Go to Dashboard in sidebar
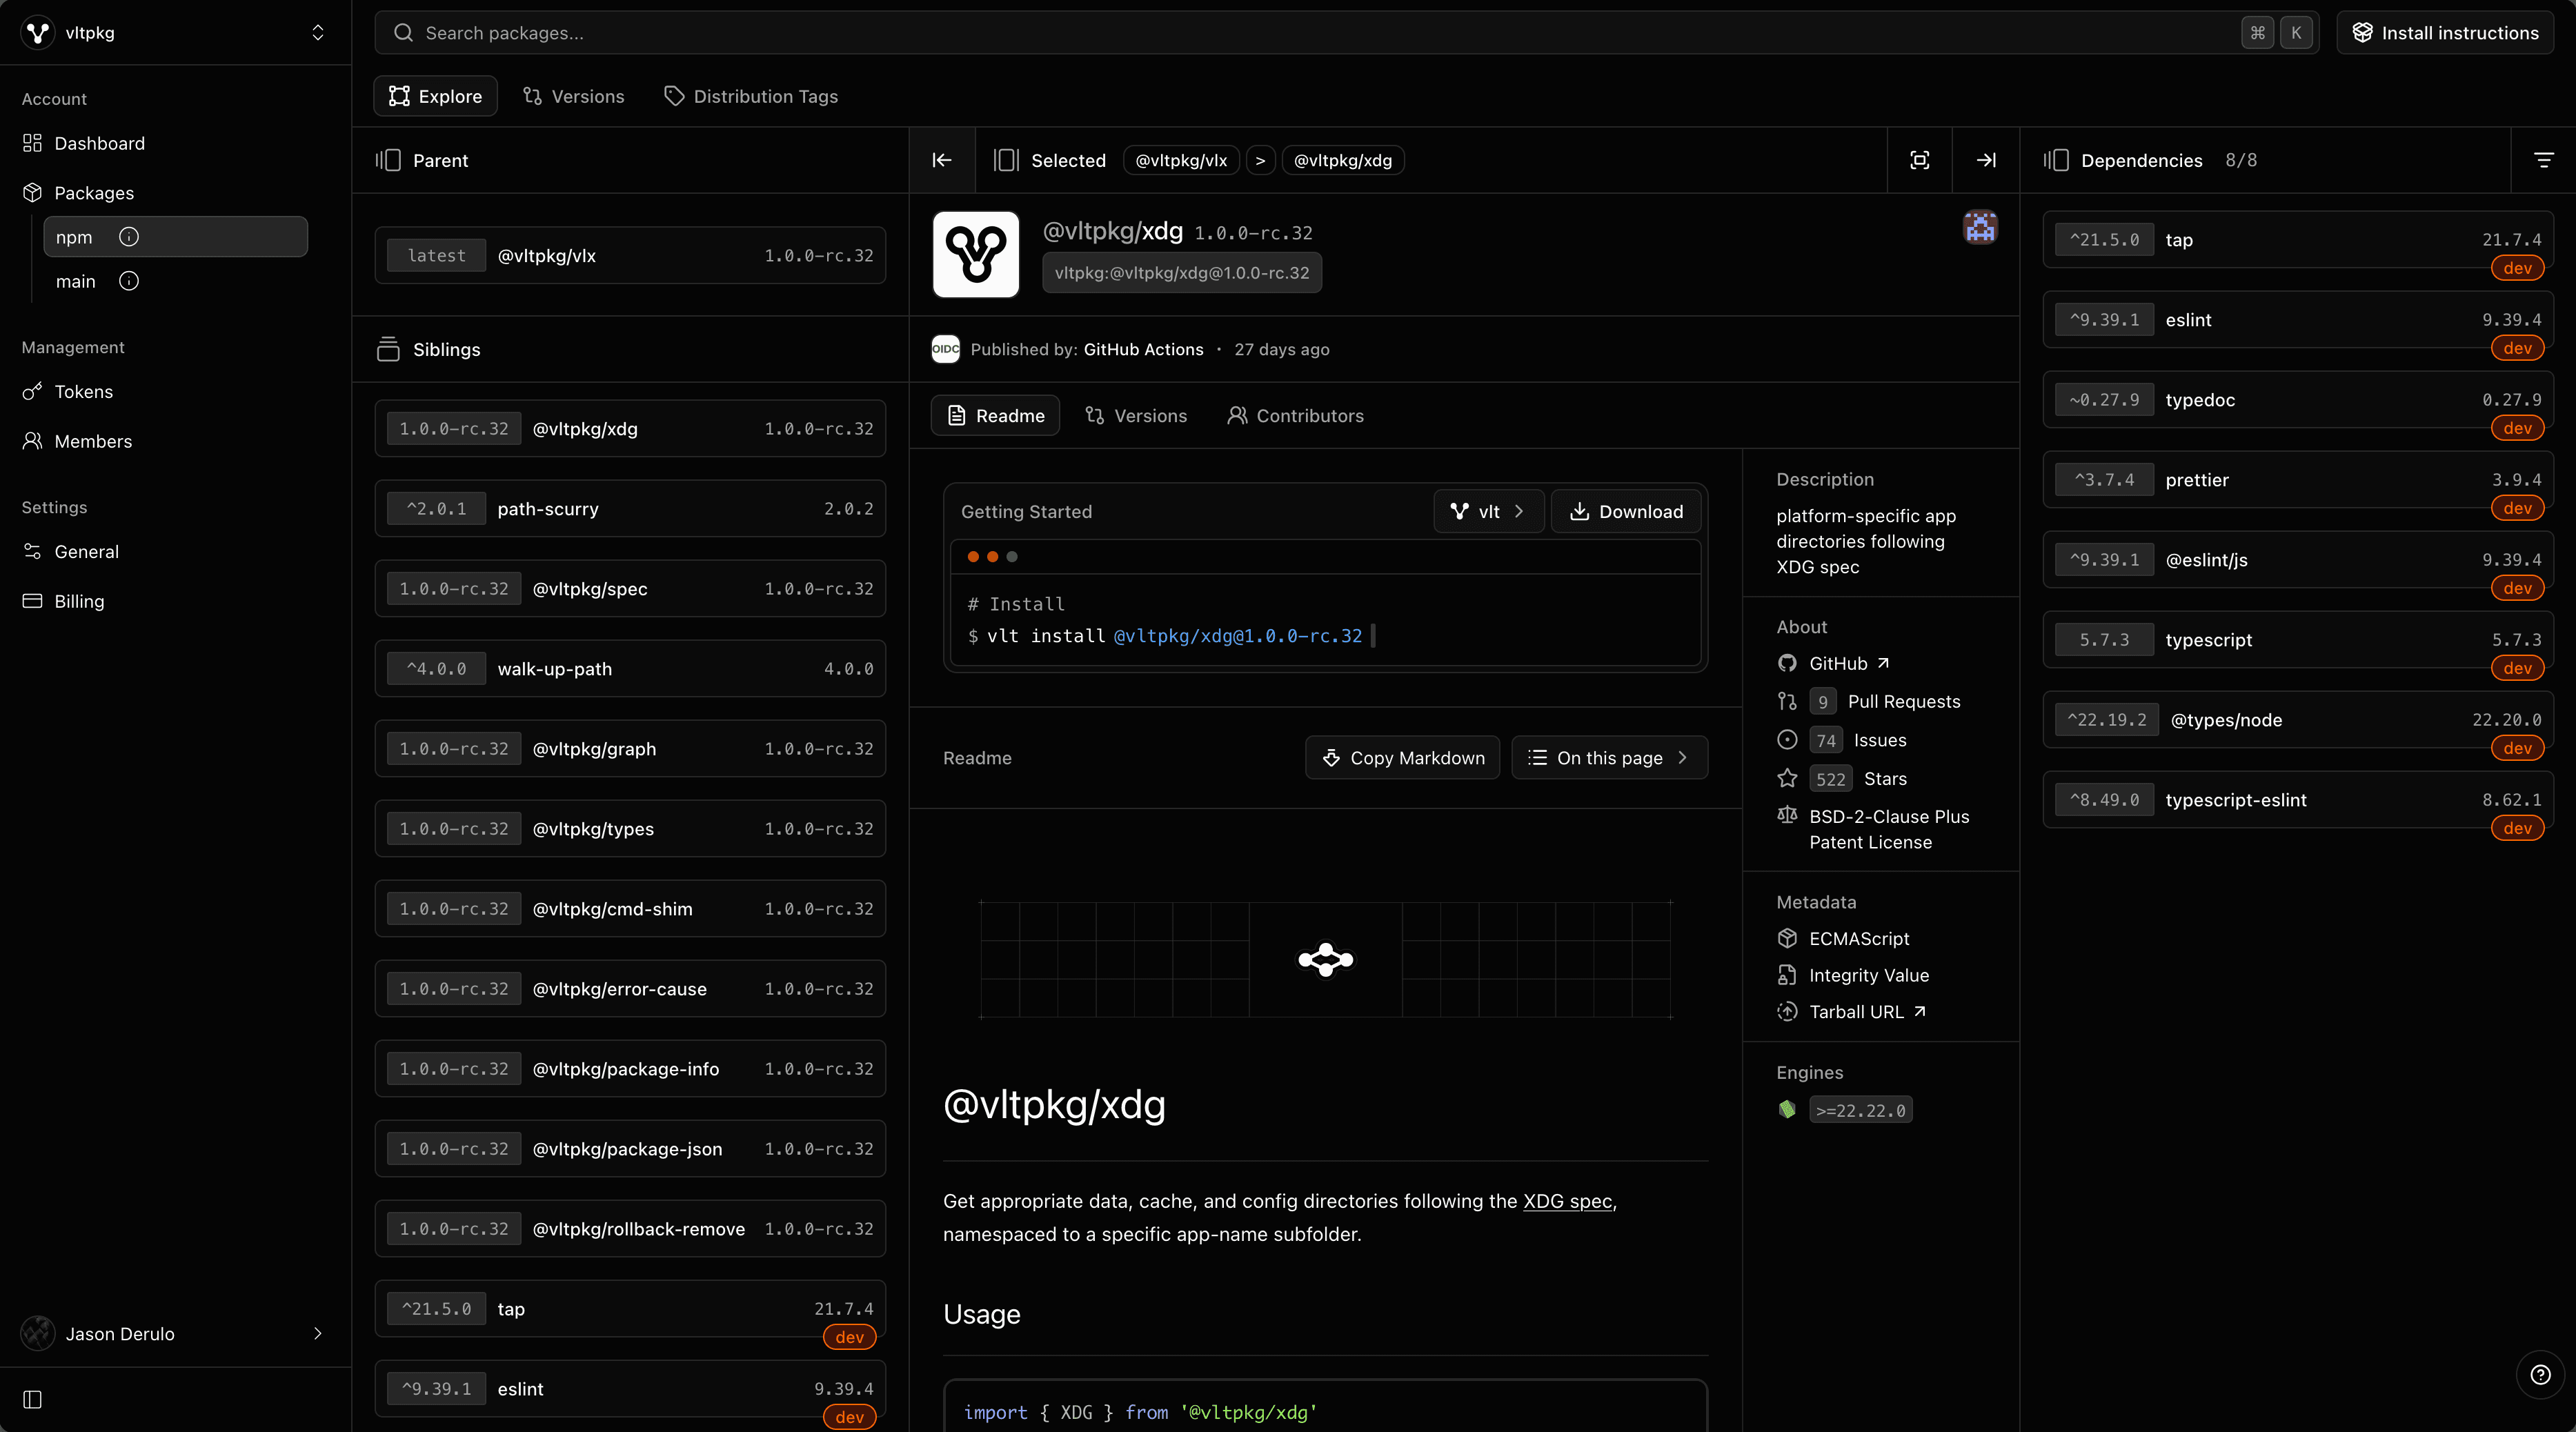2576x1432 pixels. pos(100,143)
